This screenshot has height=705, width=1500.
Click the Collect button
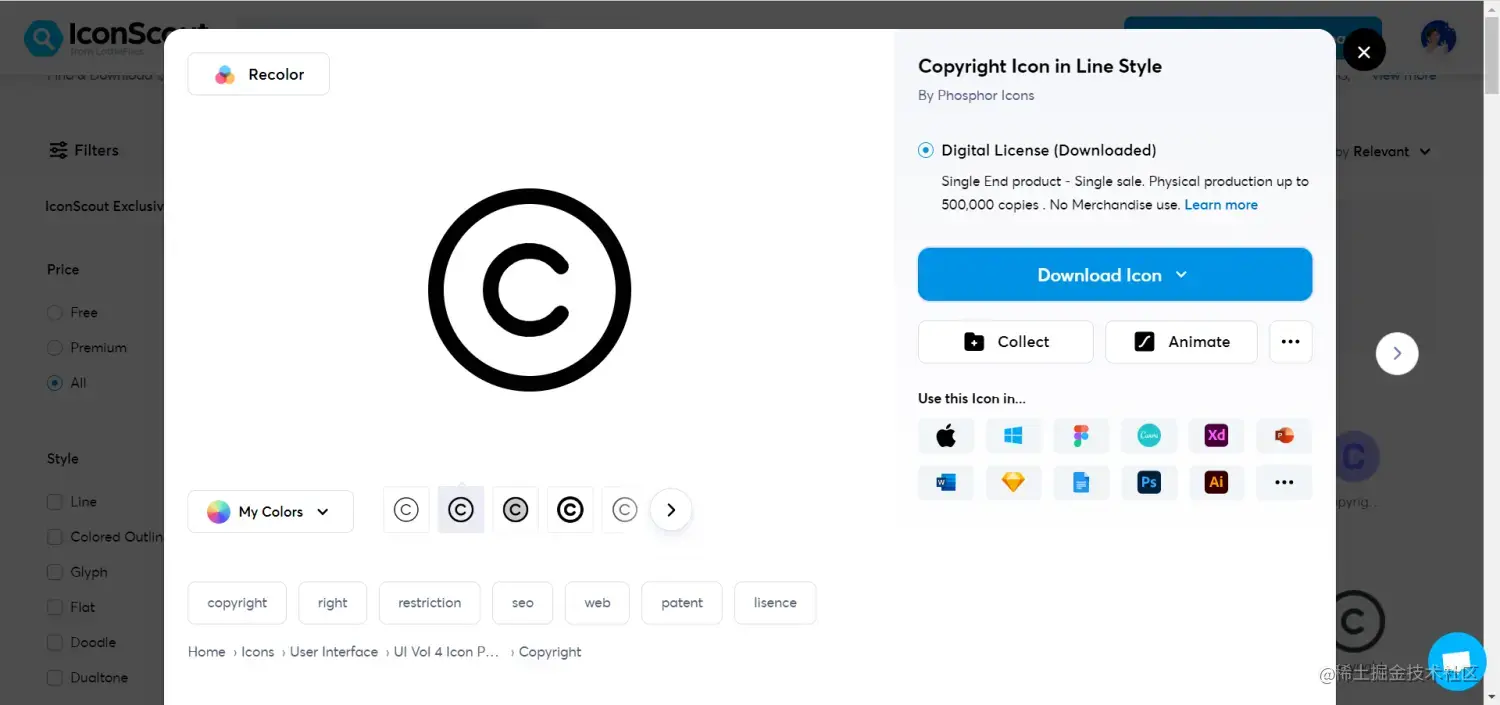tap(1005, 342)
